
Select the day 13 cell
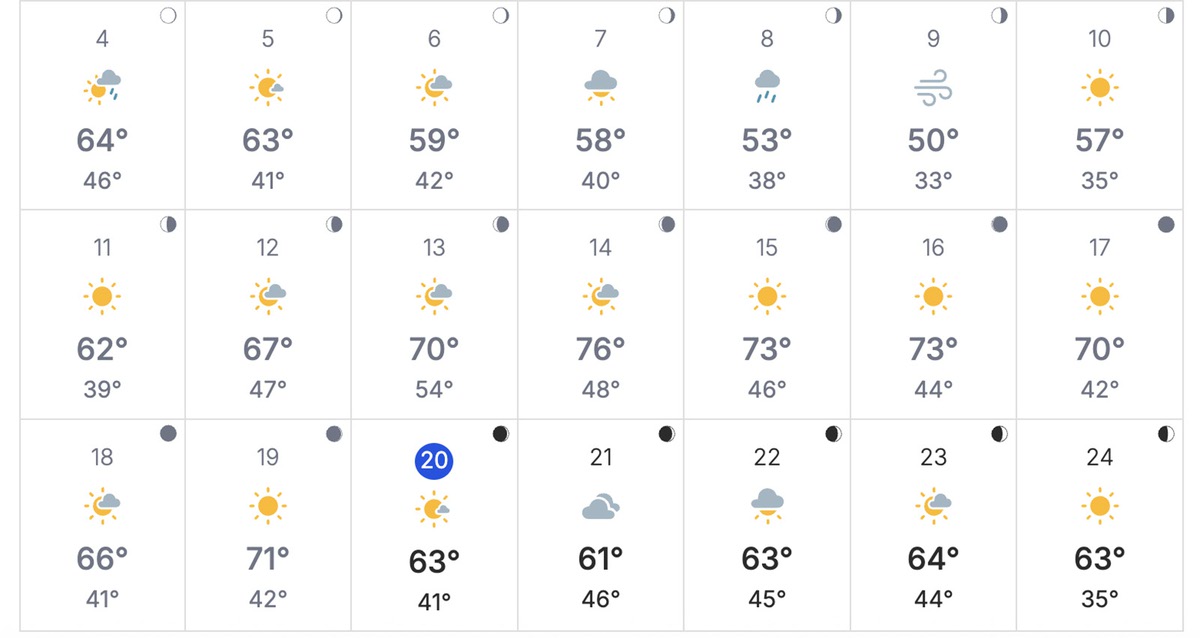tap(433, 315)
